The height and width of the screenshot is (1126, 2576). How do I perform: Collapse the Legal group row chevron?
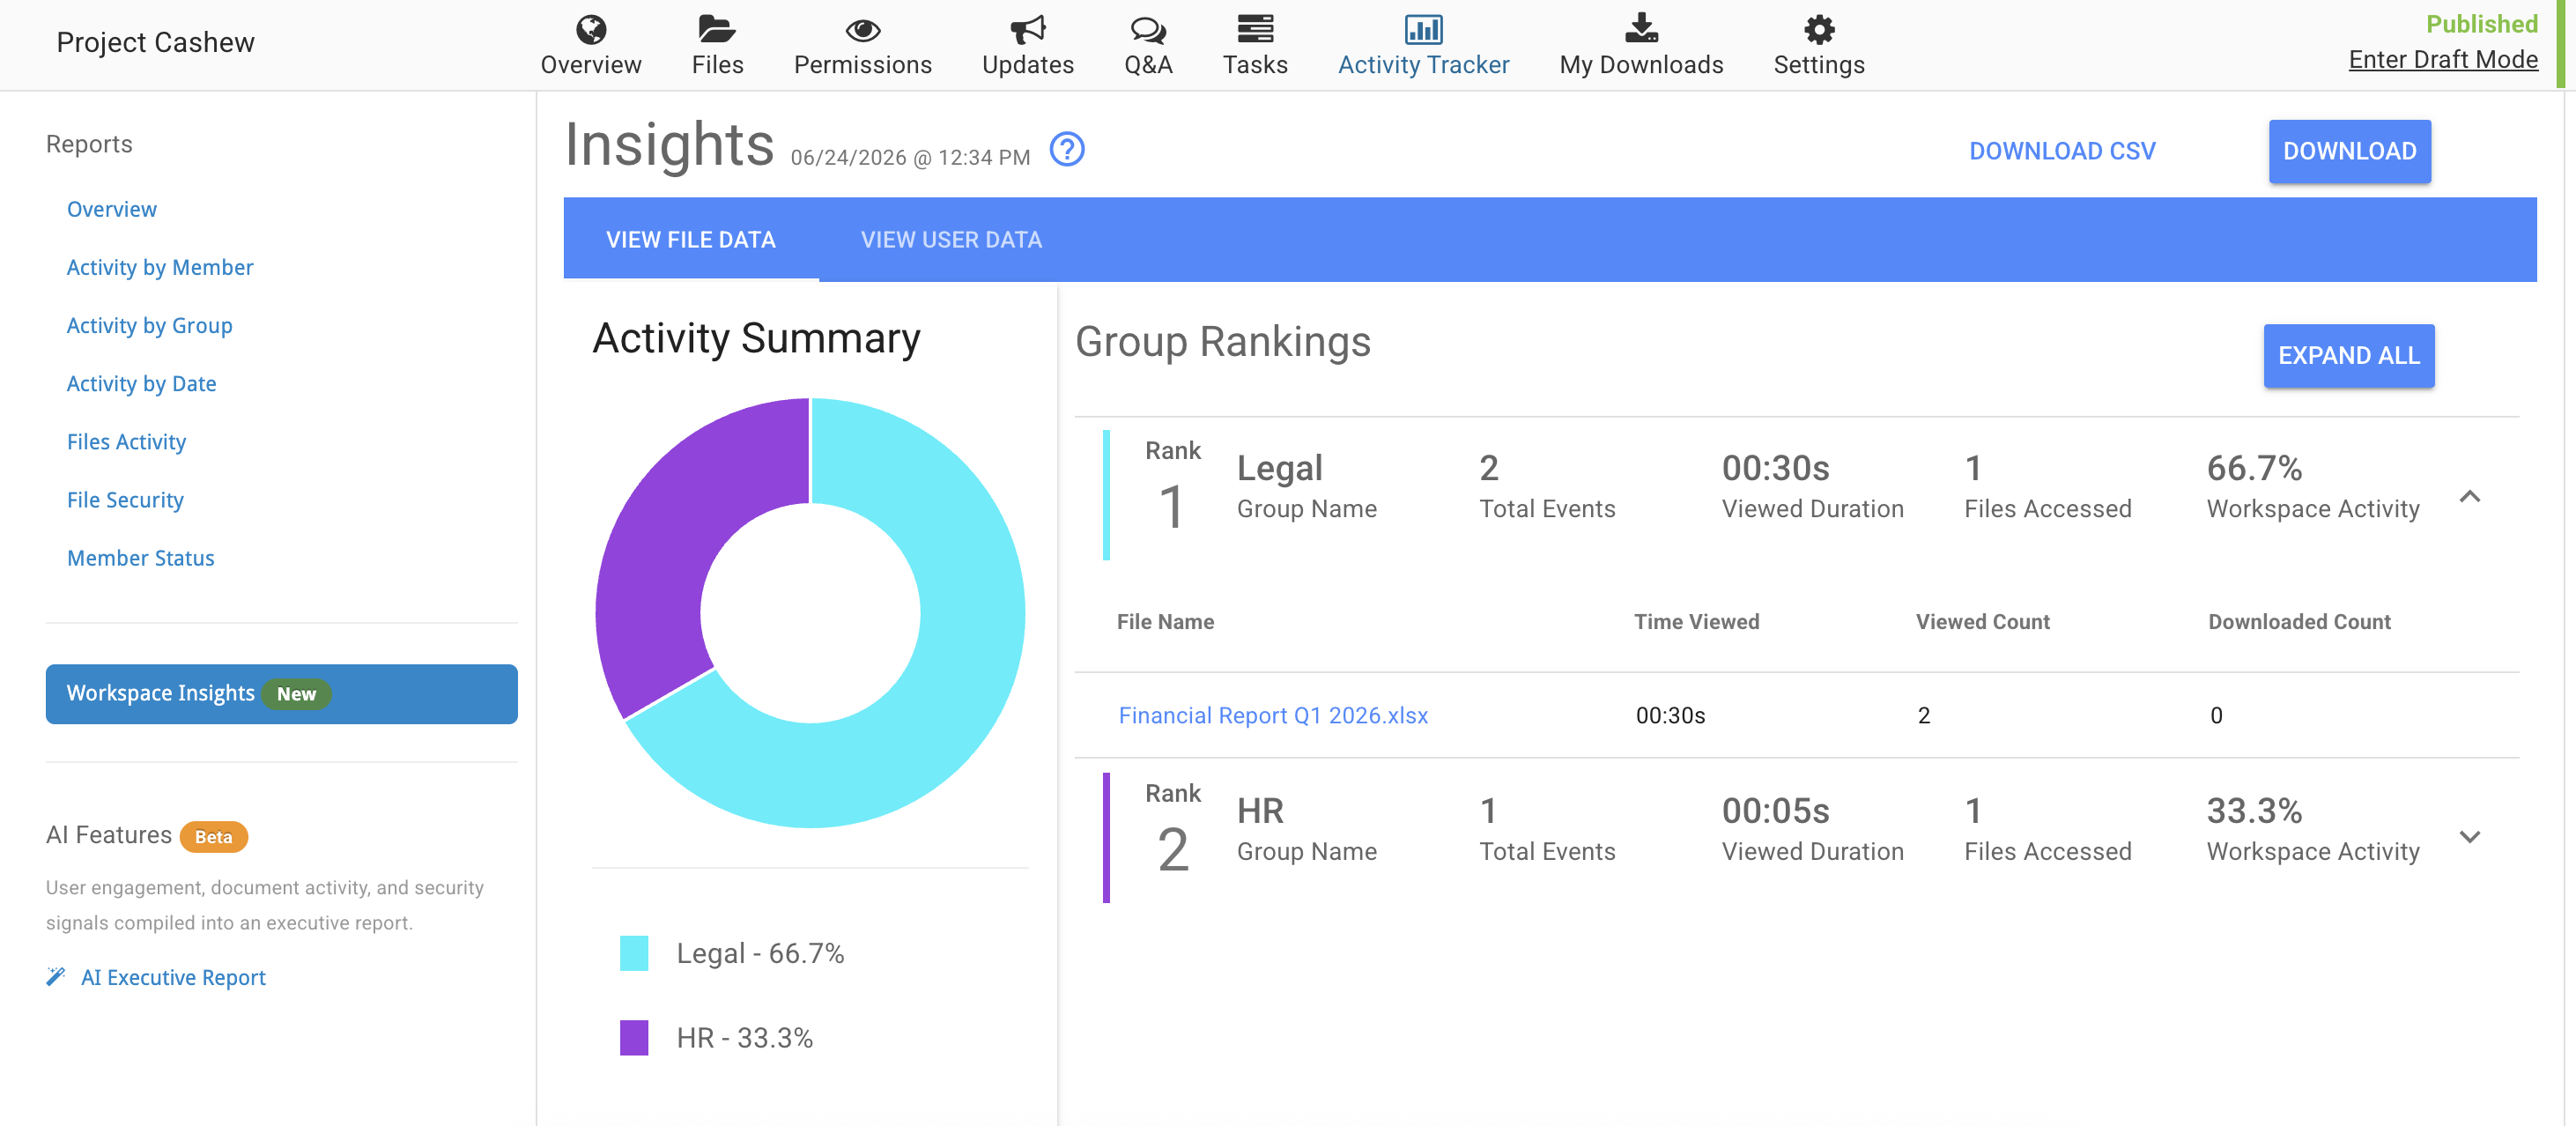2469,496
